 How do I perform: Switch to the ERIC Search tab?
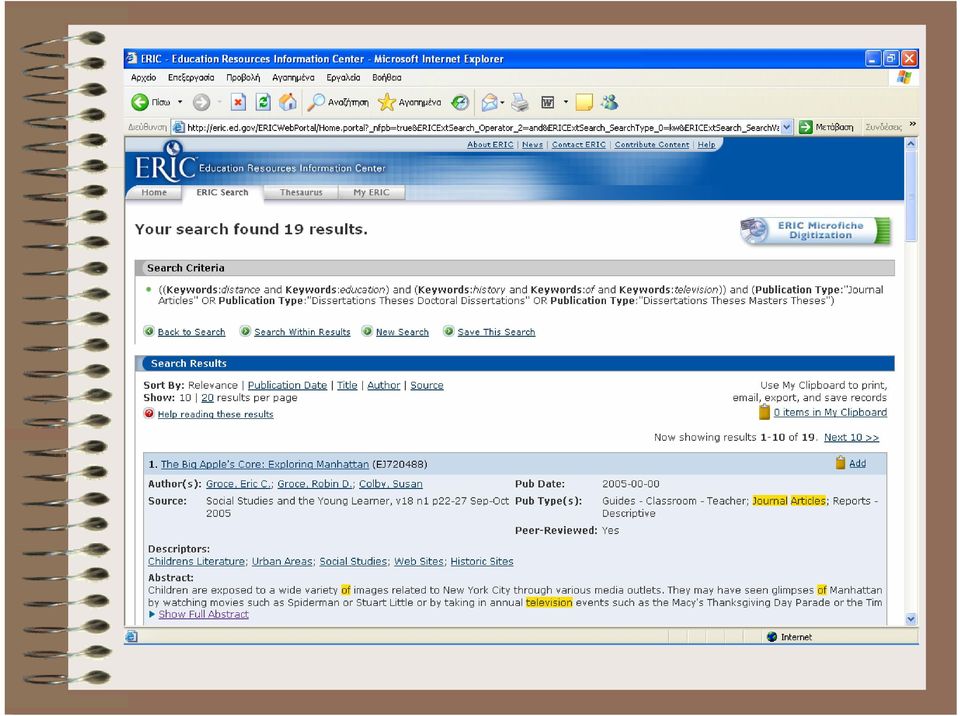[x=222, y=192]
